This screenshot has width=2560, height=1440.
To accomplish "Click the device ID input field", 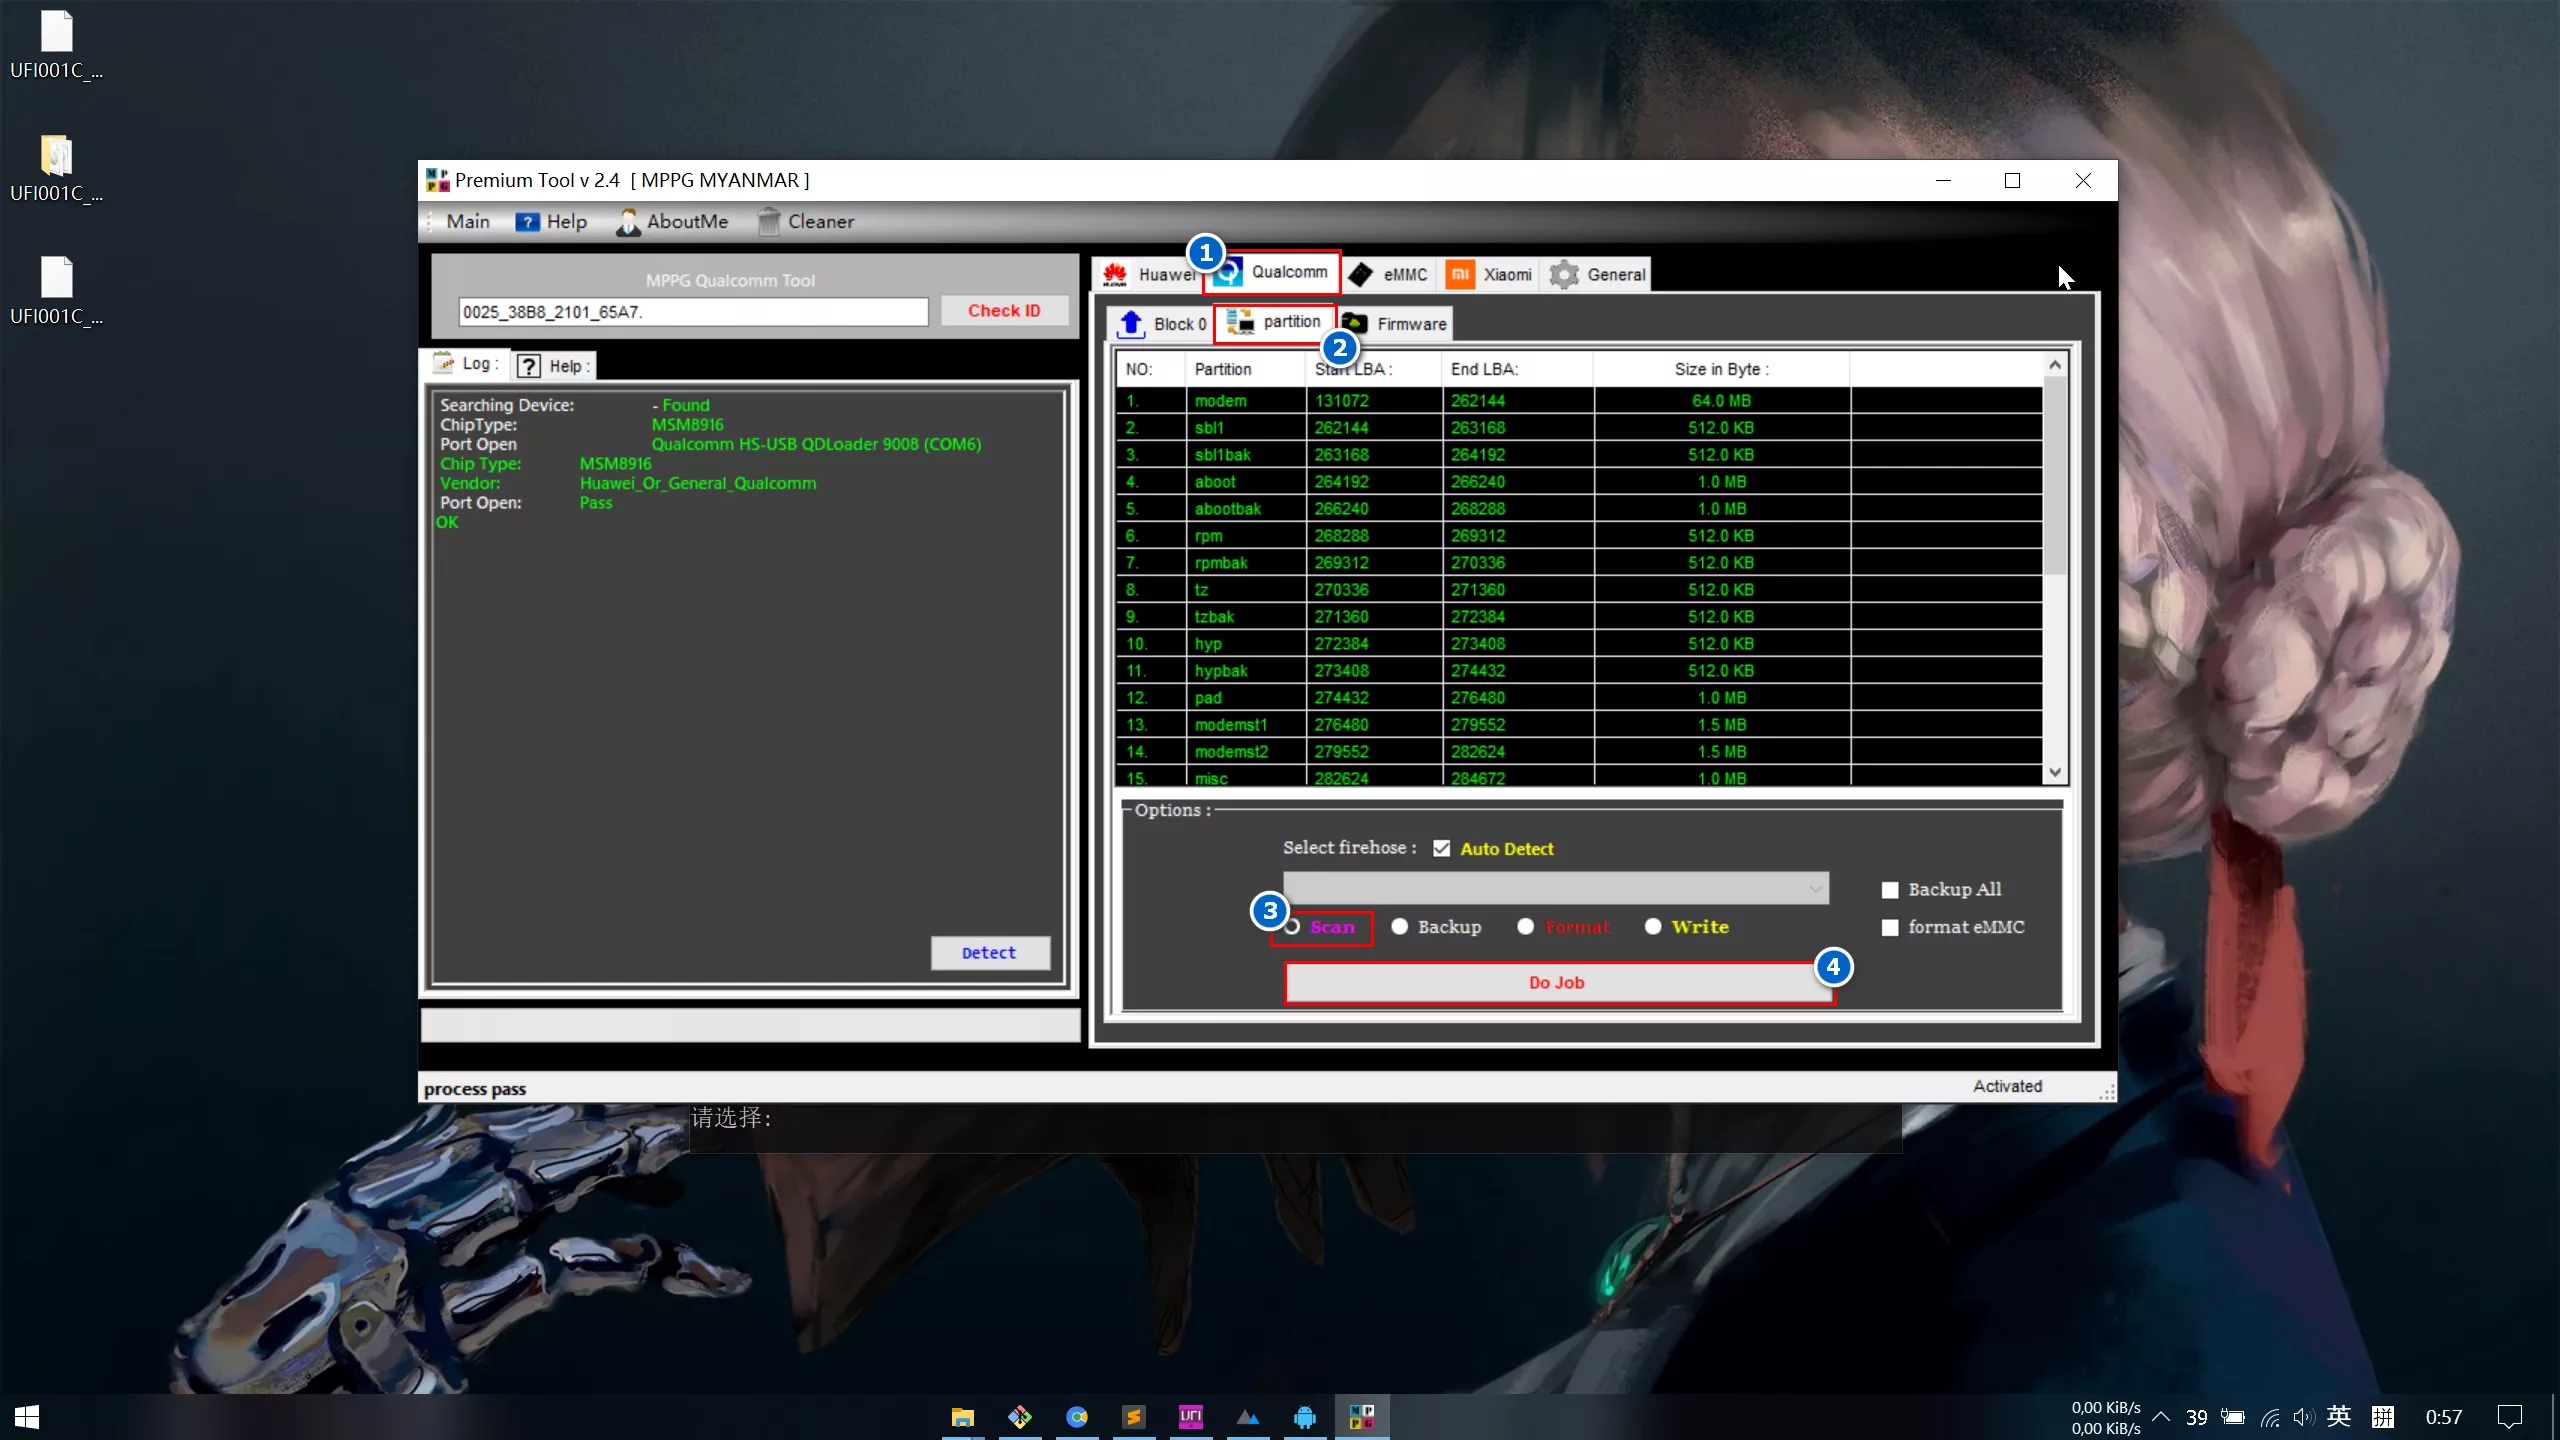I will pyautogui.click(x=693, y=312).
